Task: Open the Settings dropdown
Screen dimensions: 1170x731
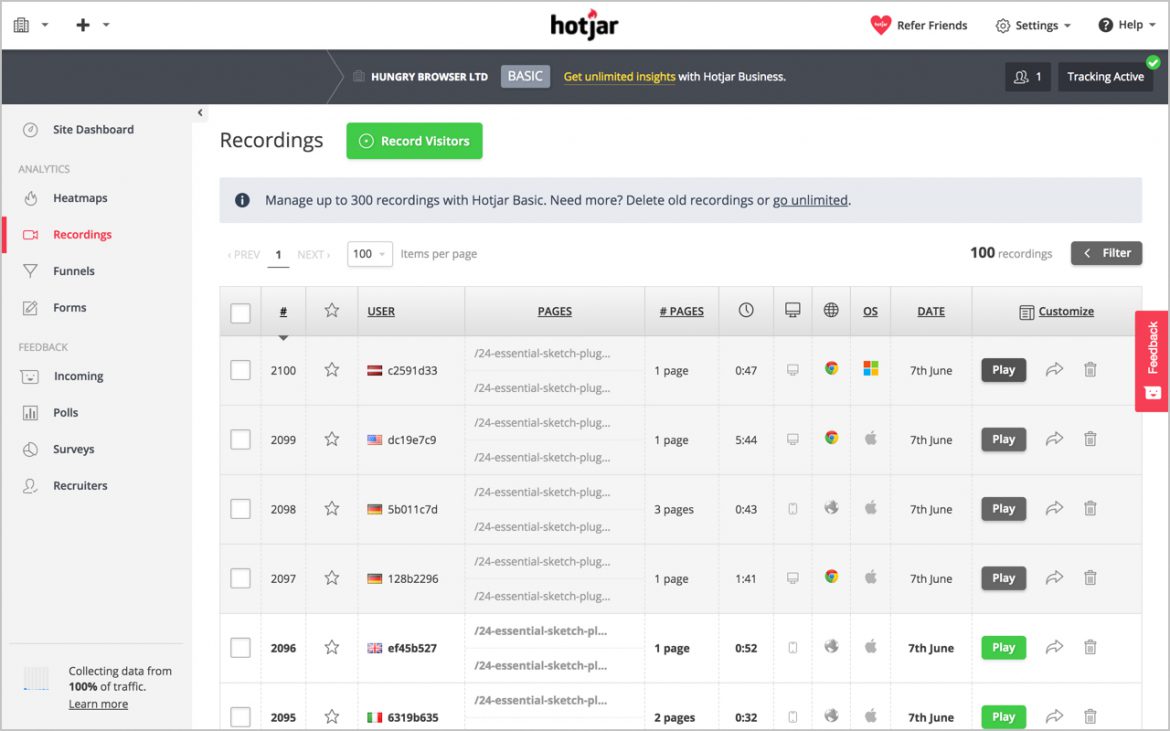Action: click(1033, 25)
